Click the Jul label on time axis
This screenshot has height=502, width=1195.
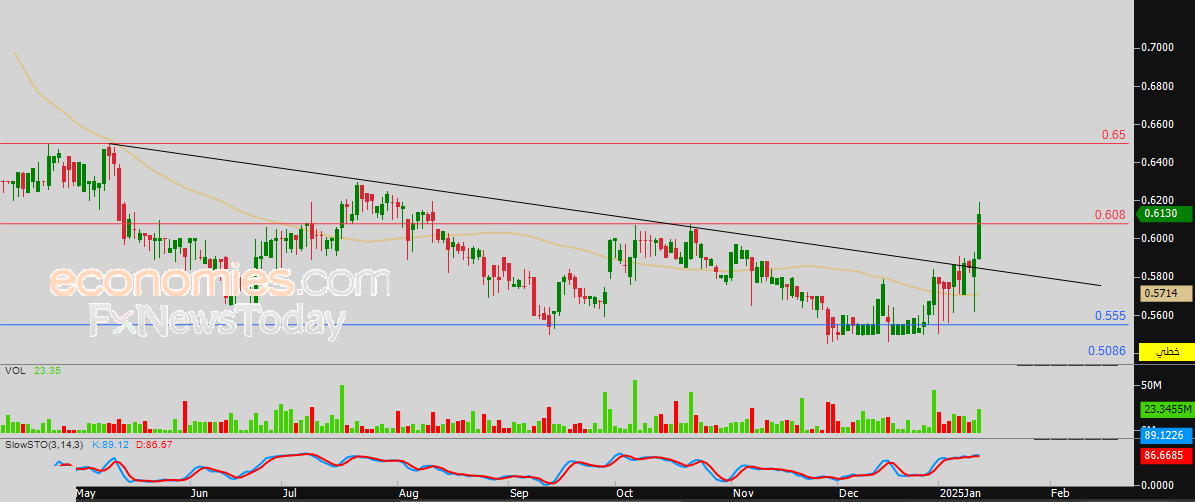pos(290,494)
